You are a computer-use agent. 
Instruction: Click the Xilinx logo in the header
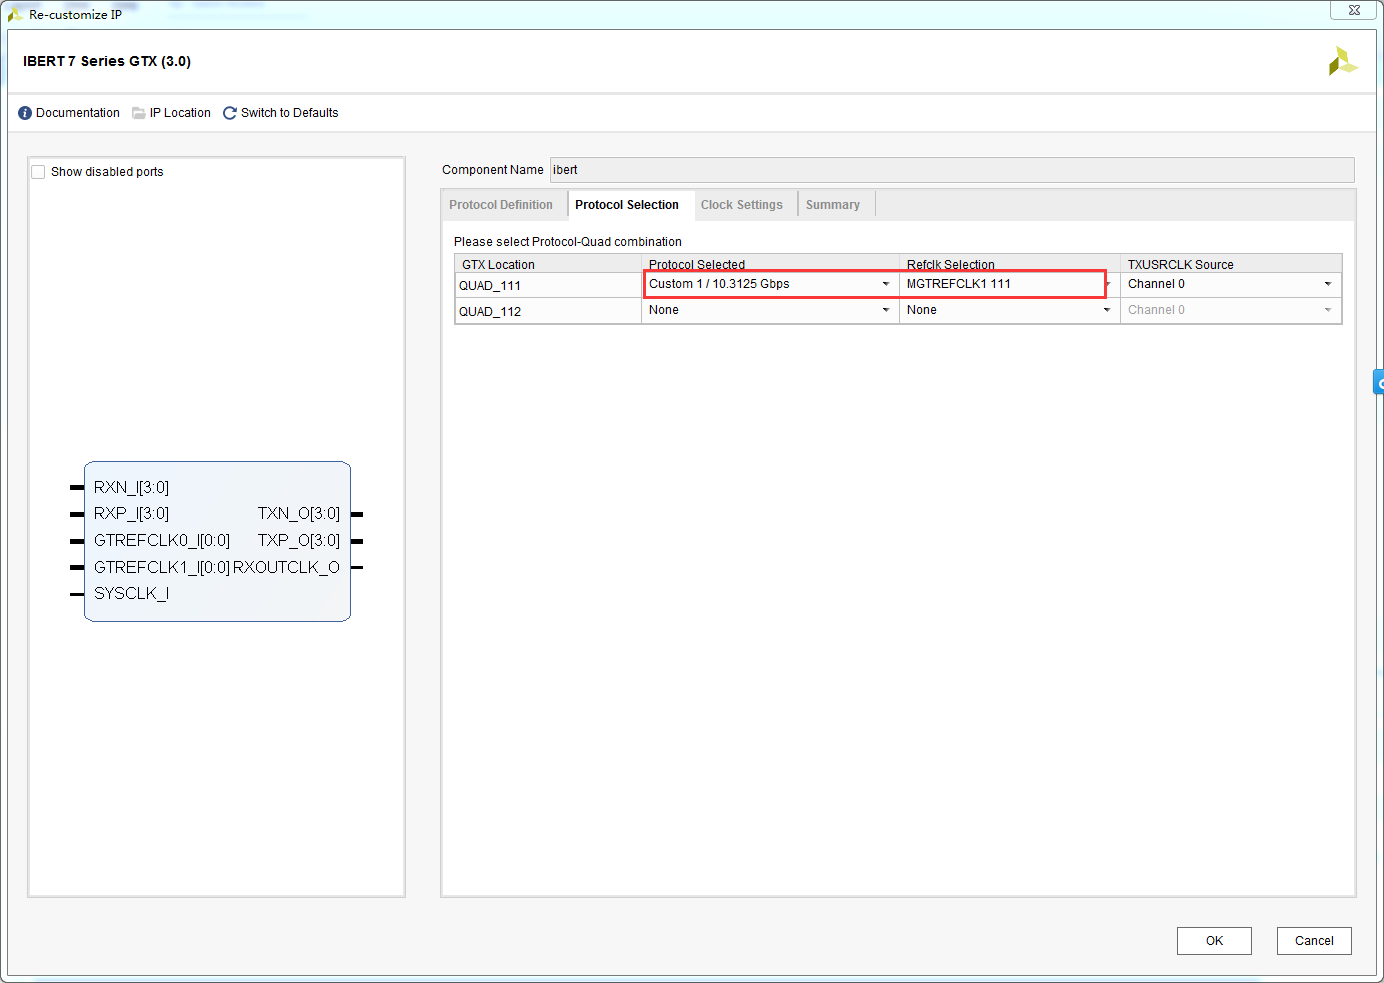click(1342, 61)
